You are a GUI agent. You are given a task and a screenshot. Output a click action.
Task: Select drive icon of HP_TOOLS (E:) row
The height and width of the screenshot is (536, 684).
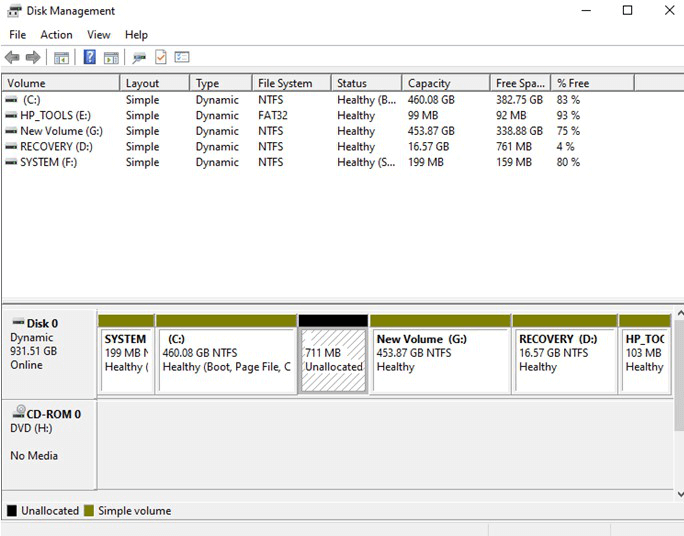tap(11, 116)
